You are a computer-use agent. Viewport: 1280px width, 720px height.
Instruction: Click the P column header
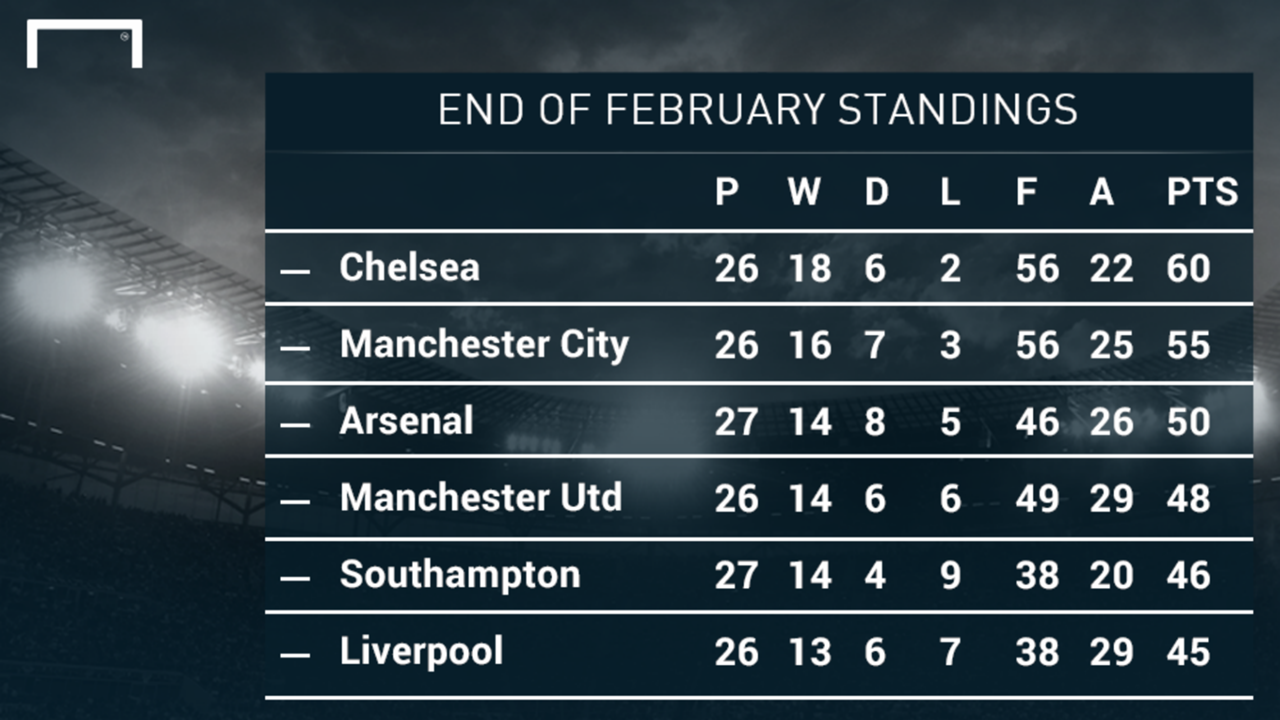coord(727,192)
